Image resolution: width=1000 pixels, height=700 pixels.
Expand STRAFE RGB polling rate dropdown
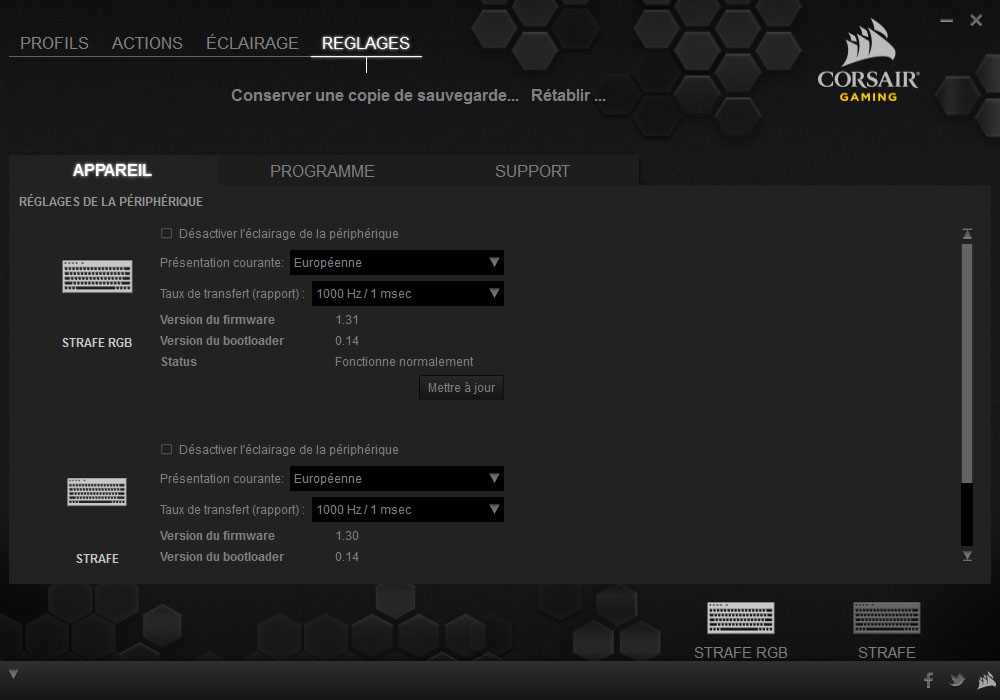click(x=407, y=294)
